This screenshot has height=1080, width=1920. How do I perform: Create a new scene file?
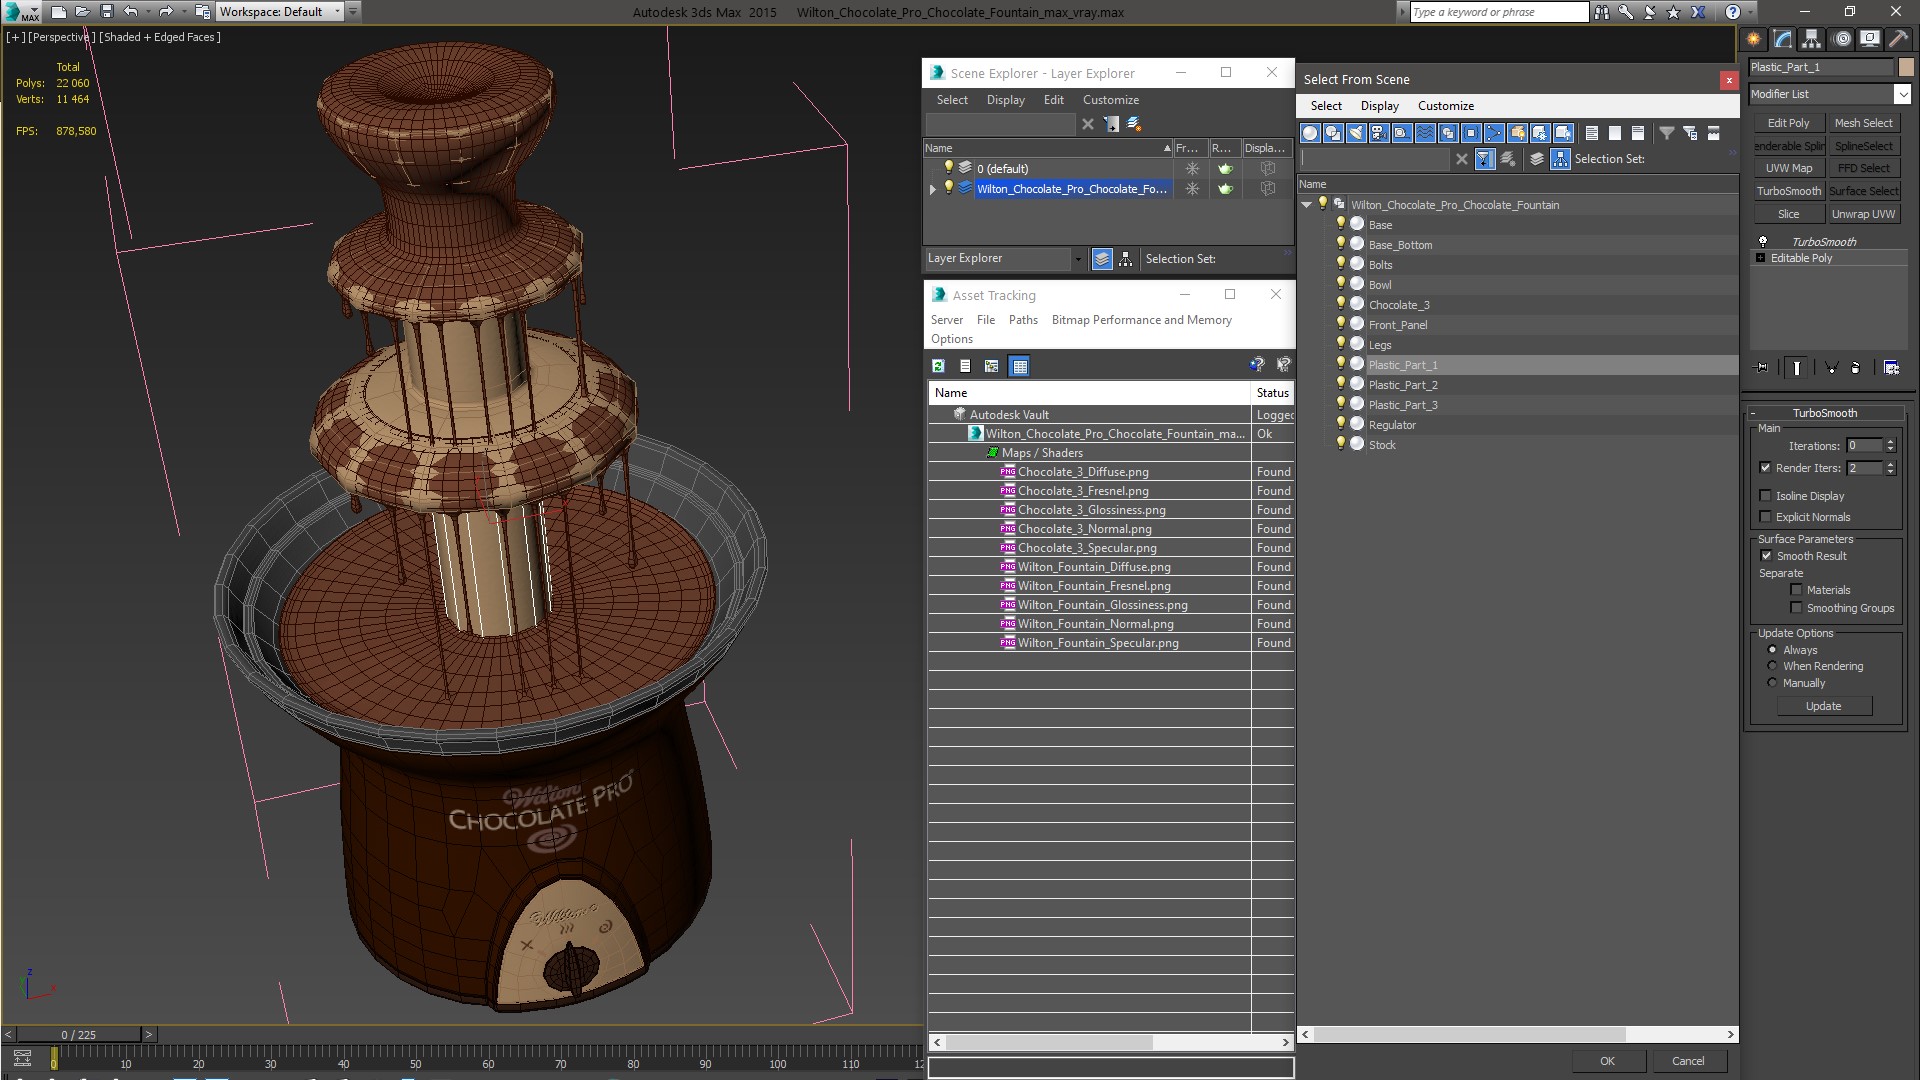click(x=59, y=12)
